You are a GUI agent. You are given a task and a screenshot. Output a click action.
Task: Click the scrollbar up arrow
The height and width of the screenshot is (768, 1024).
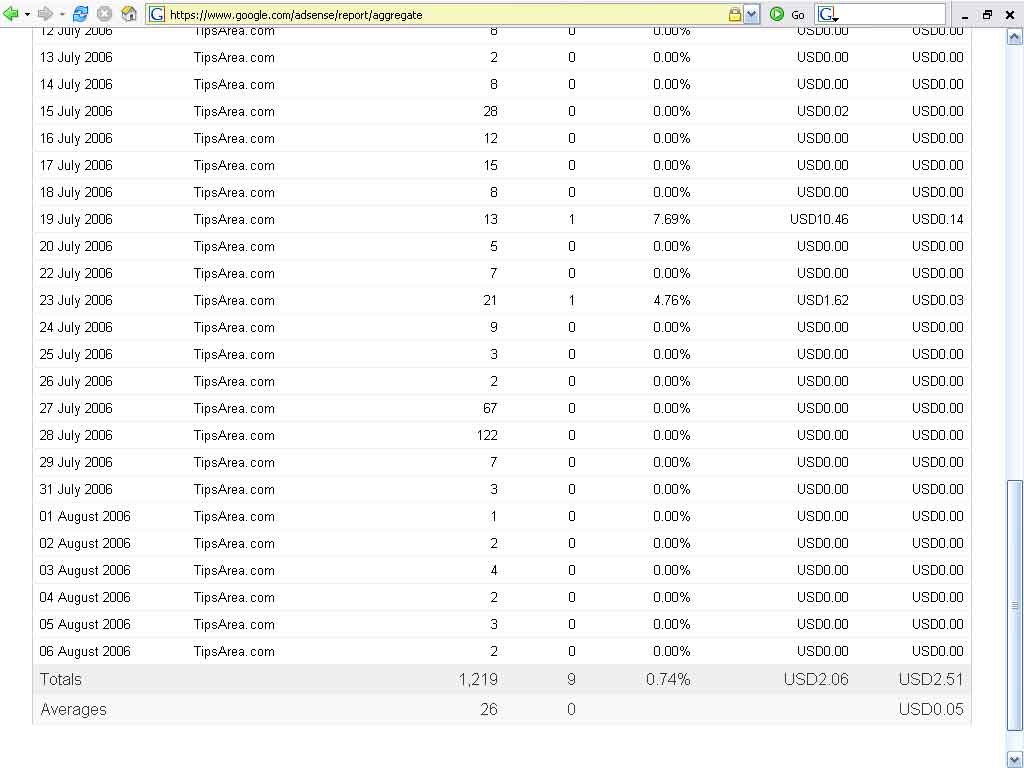pos(1014,37)
